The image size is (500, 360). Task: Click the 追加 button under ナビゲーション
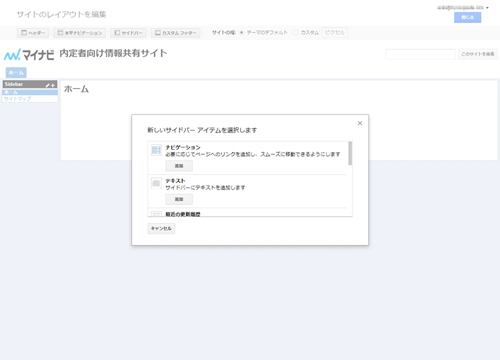pyautogui.click(x=179, y=166)
